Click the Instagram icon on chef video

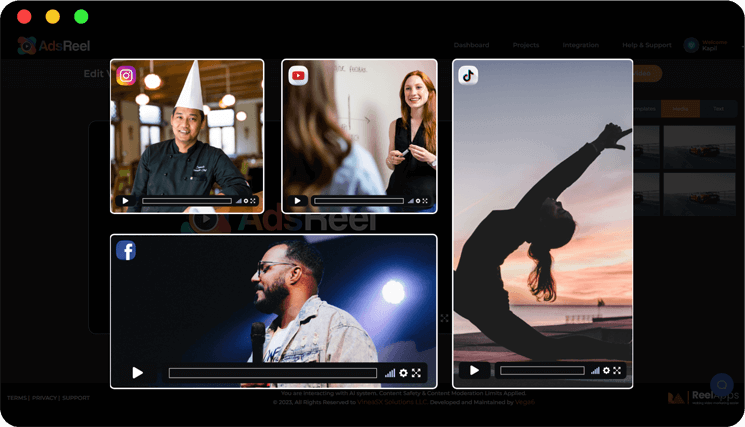(x=126, y=76)
